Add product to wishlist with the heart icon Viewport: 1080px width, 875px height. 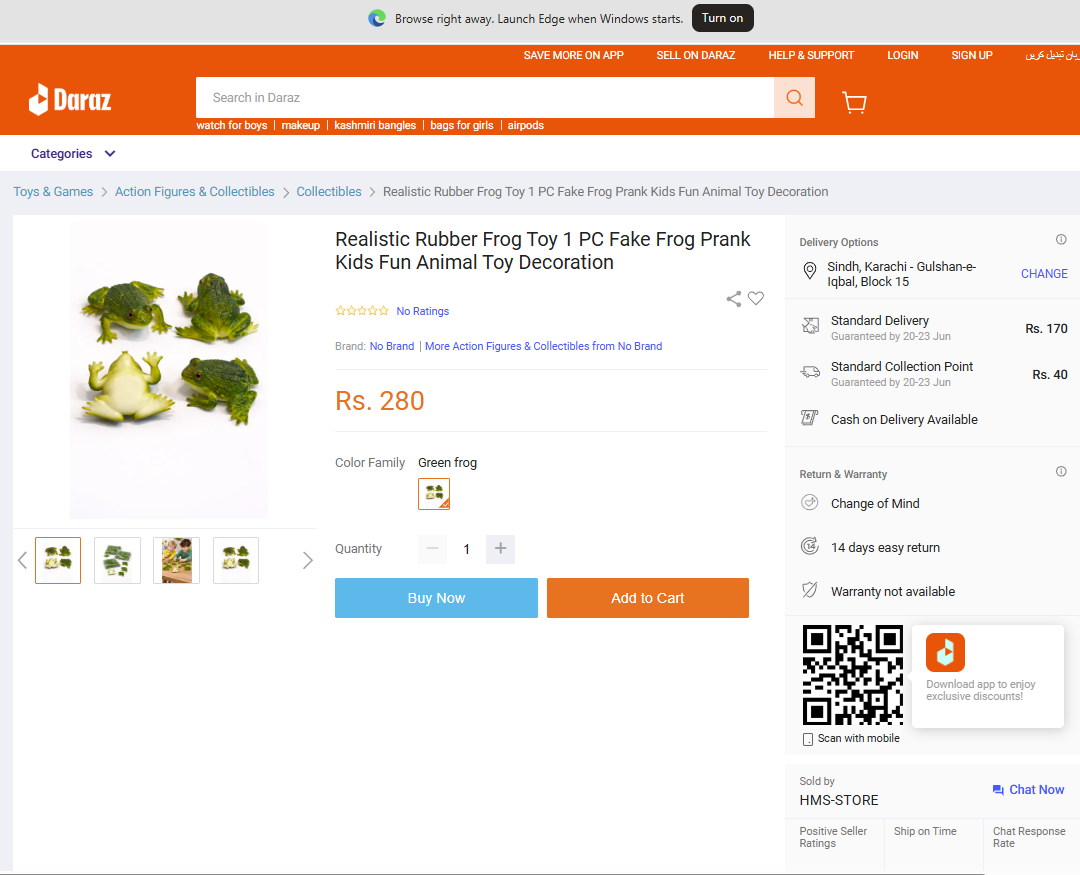pos(756,298)
